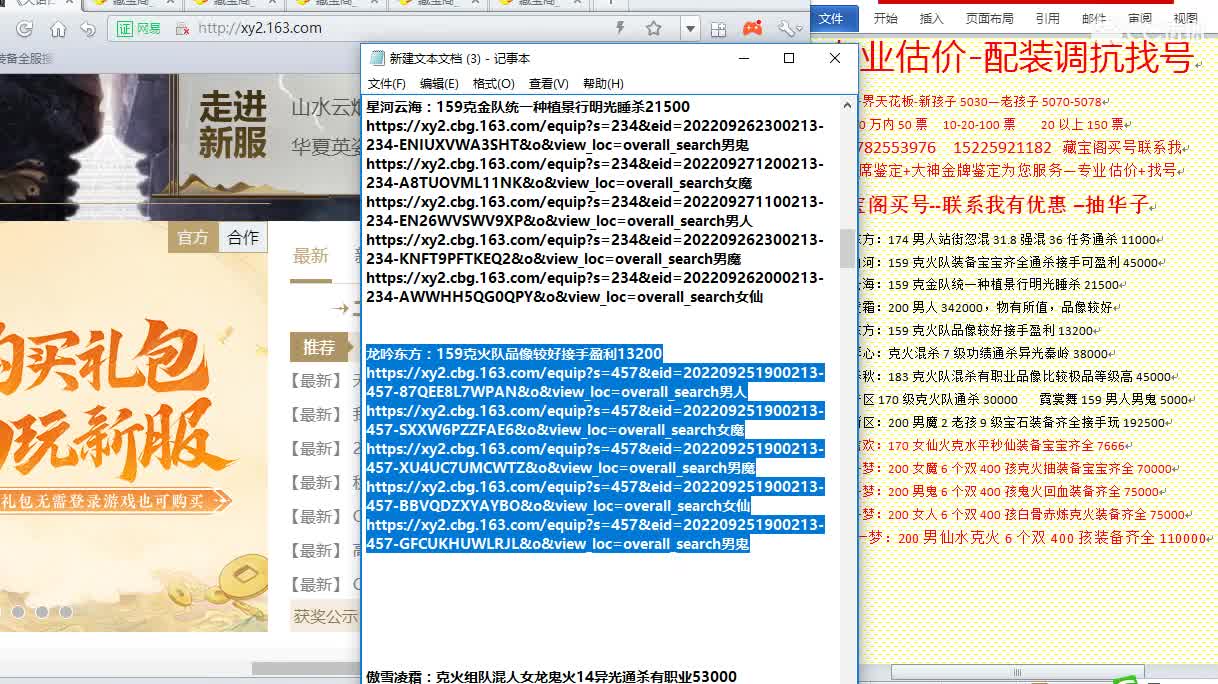Maximize the Notepad window
The width and height of the screenshot is (1218, 684).
pyautogui.click(x=789, y=58)
